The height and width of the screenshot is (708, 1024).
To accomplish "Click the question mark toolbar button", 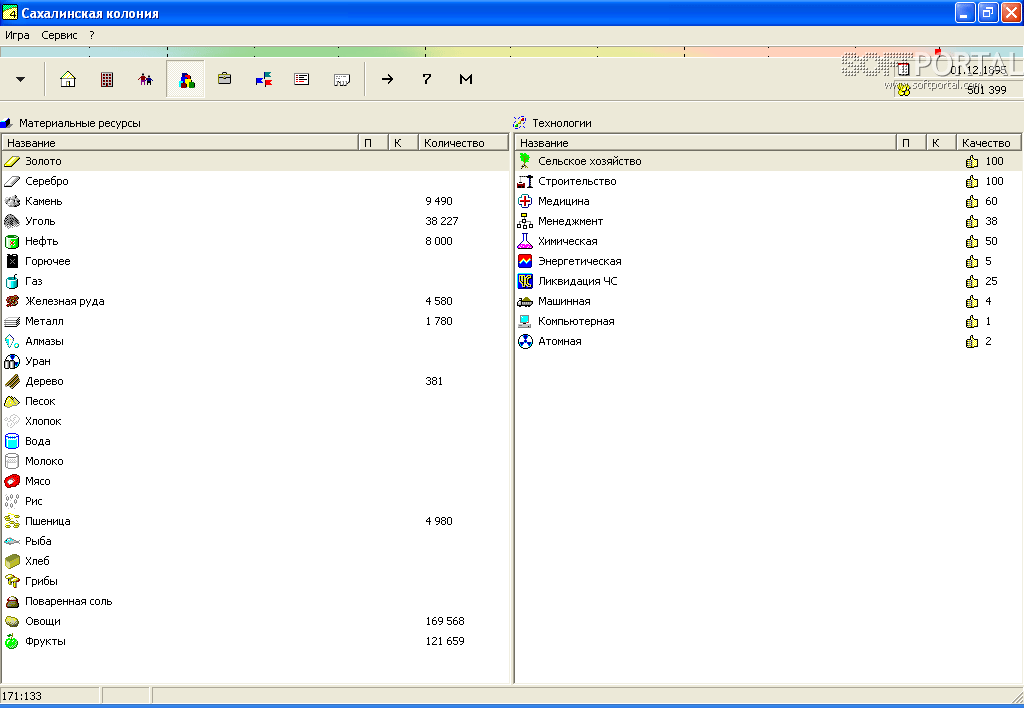I will point(427,79).
